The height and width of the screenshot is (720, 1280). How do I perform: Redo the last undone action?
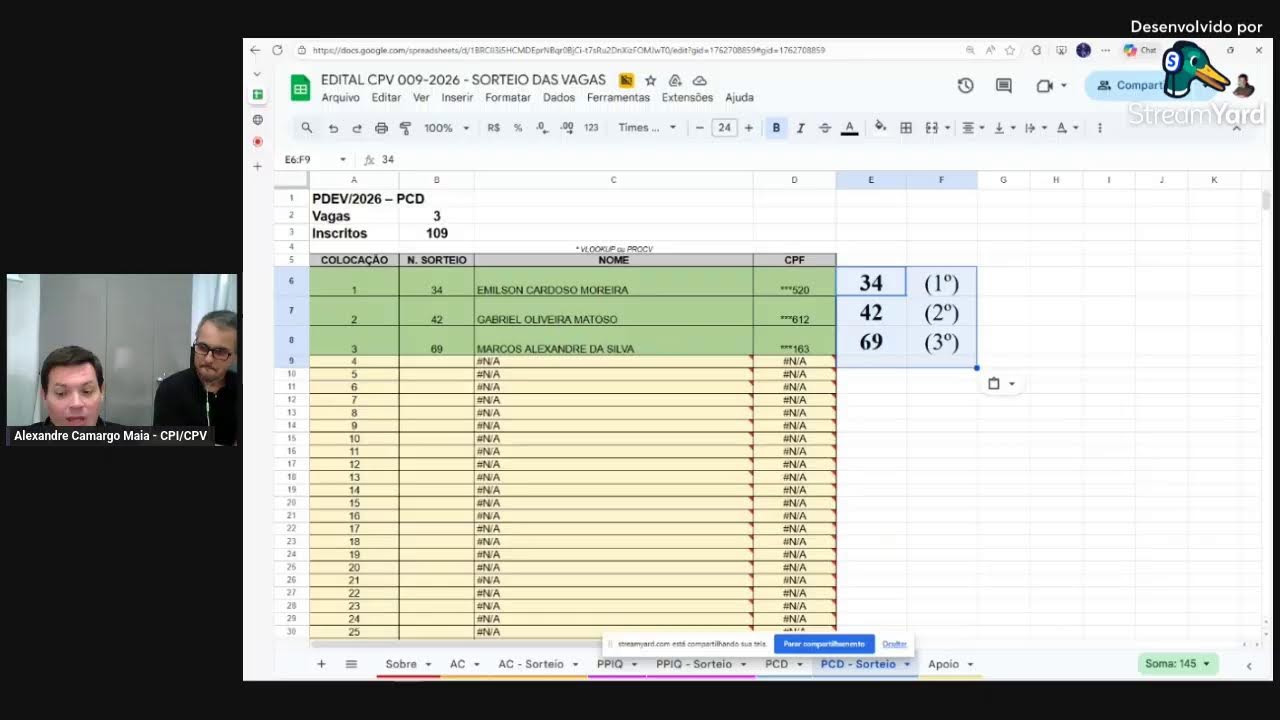357,128
